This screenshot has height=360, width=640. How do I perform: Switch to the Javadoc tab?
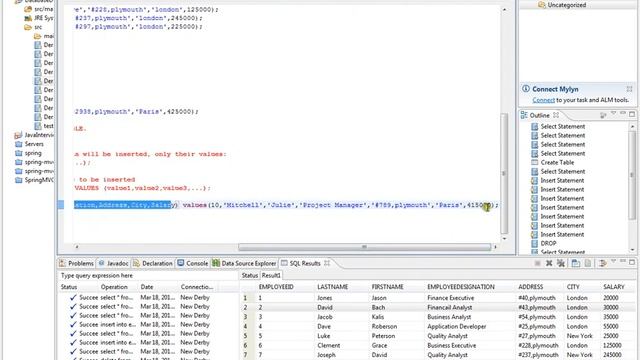coord(113,263)
